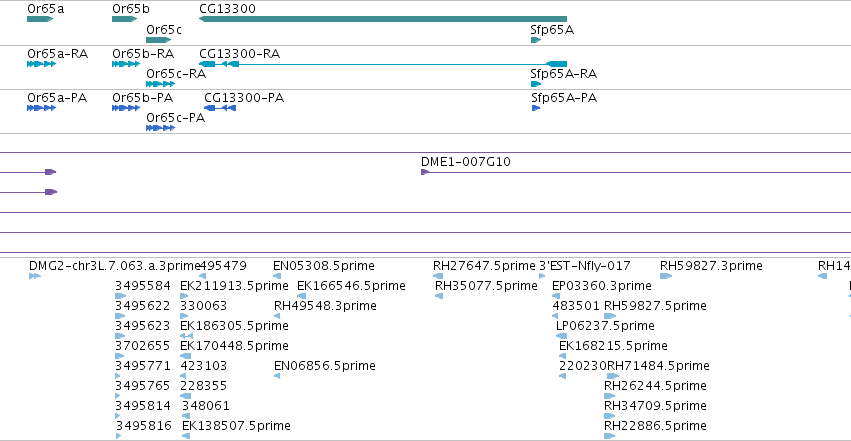
Task: Click the Or65c-RA transcript glyph
Action: (x=161, y=84)
